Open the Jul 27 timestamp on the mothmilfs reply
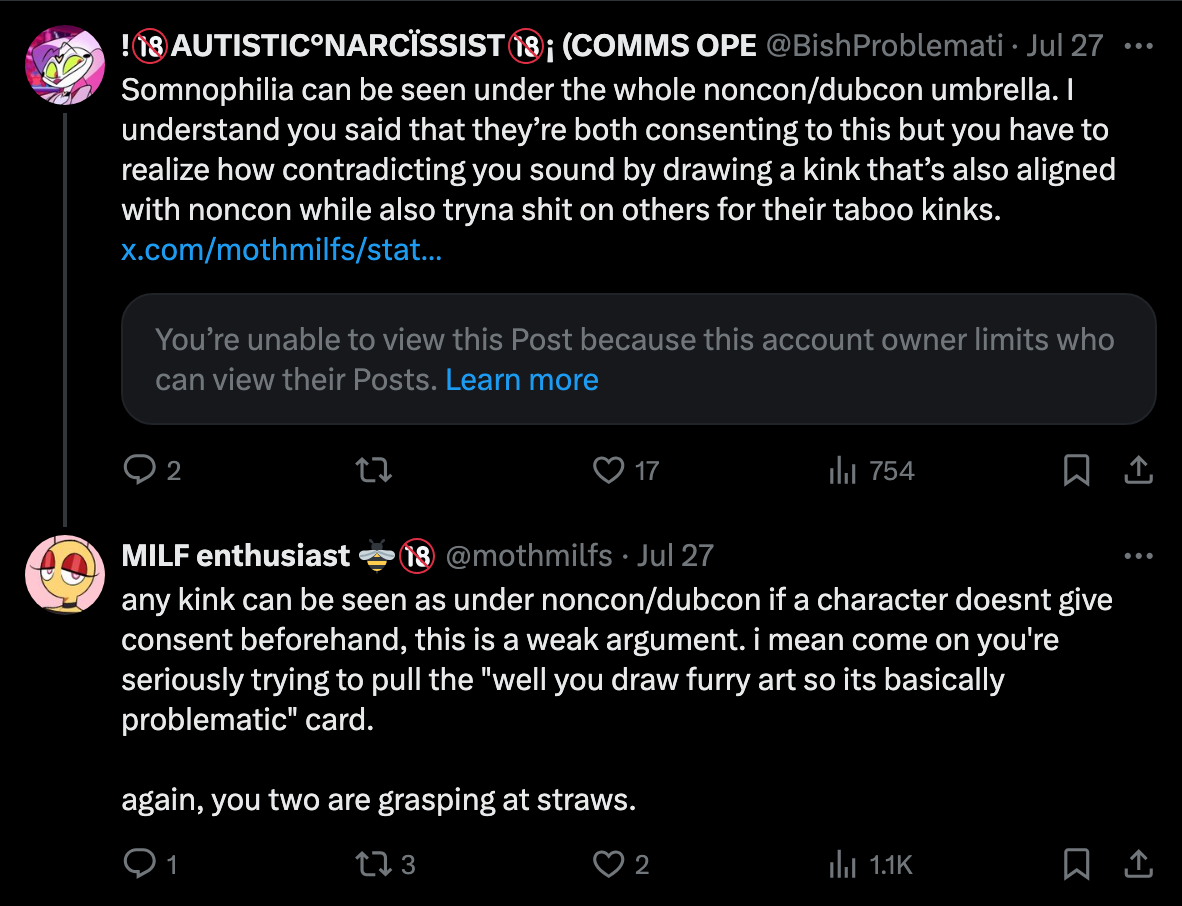 (675, 556)
